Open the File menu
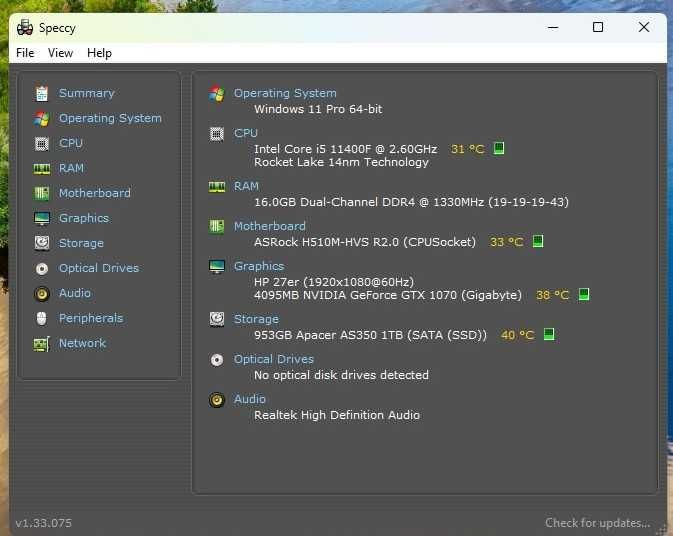The width and height of the screenshot is (673, 536). (x=25, y=53)
